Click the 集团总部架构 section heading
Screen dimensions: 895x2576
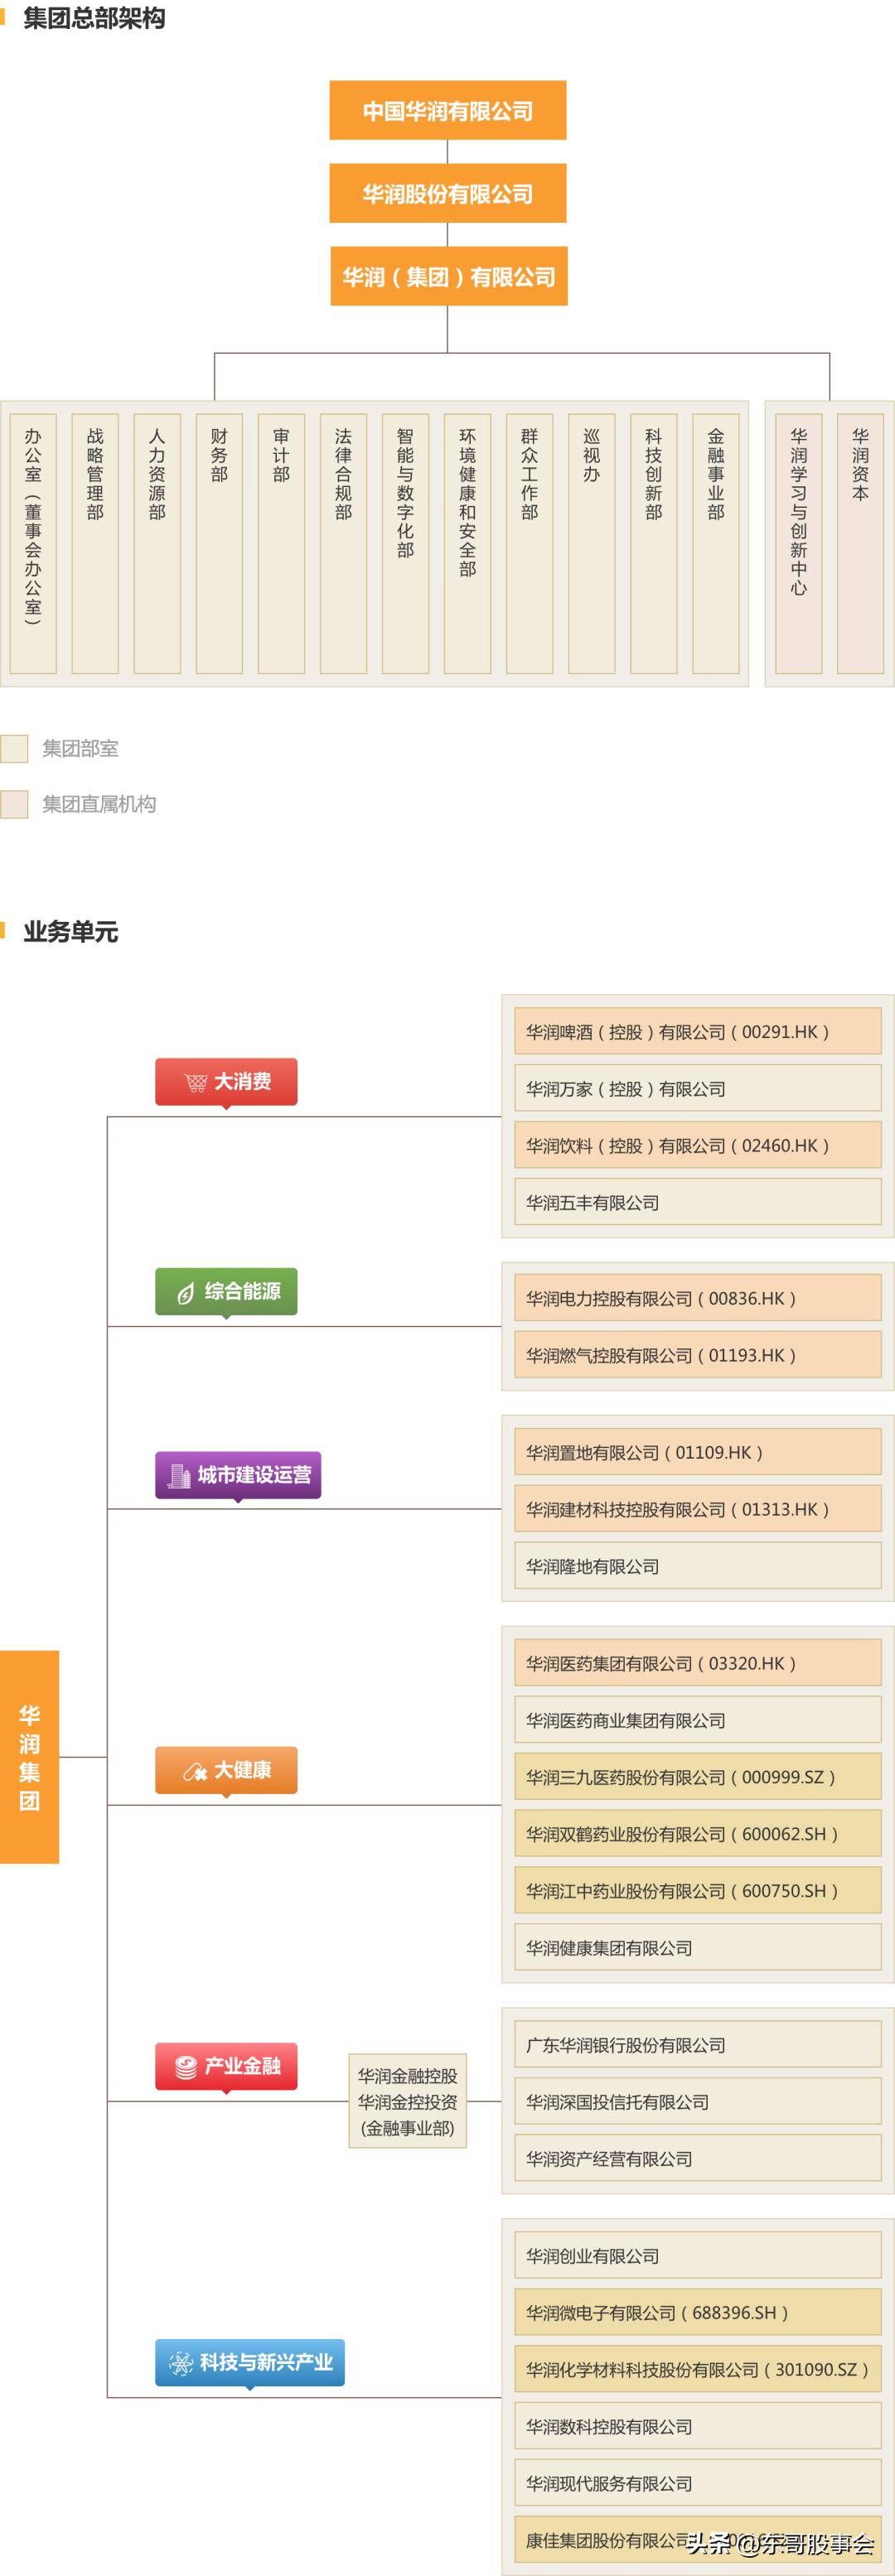94,18
